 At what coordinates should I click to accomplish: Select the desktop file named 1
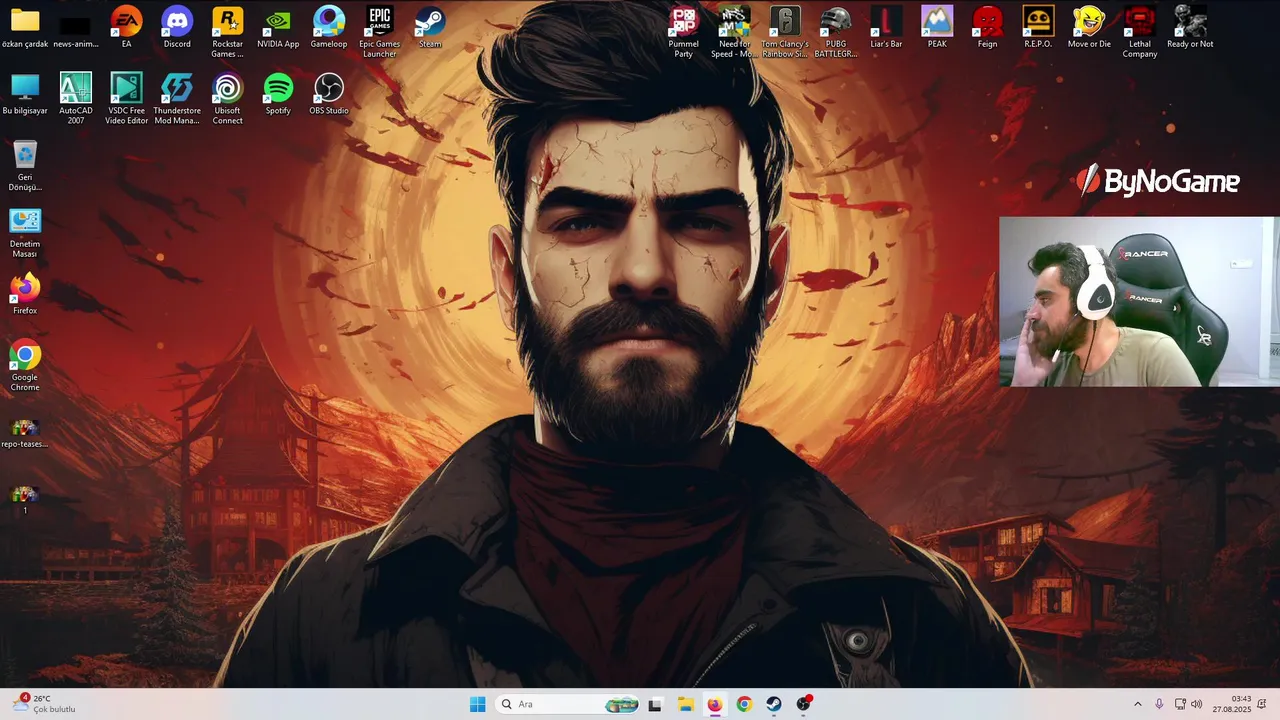point(25,500)
